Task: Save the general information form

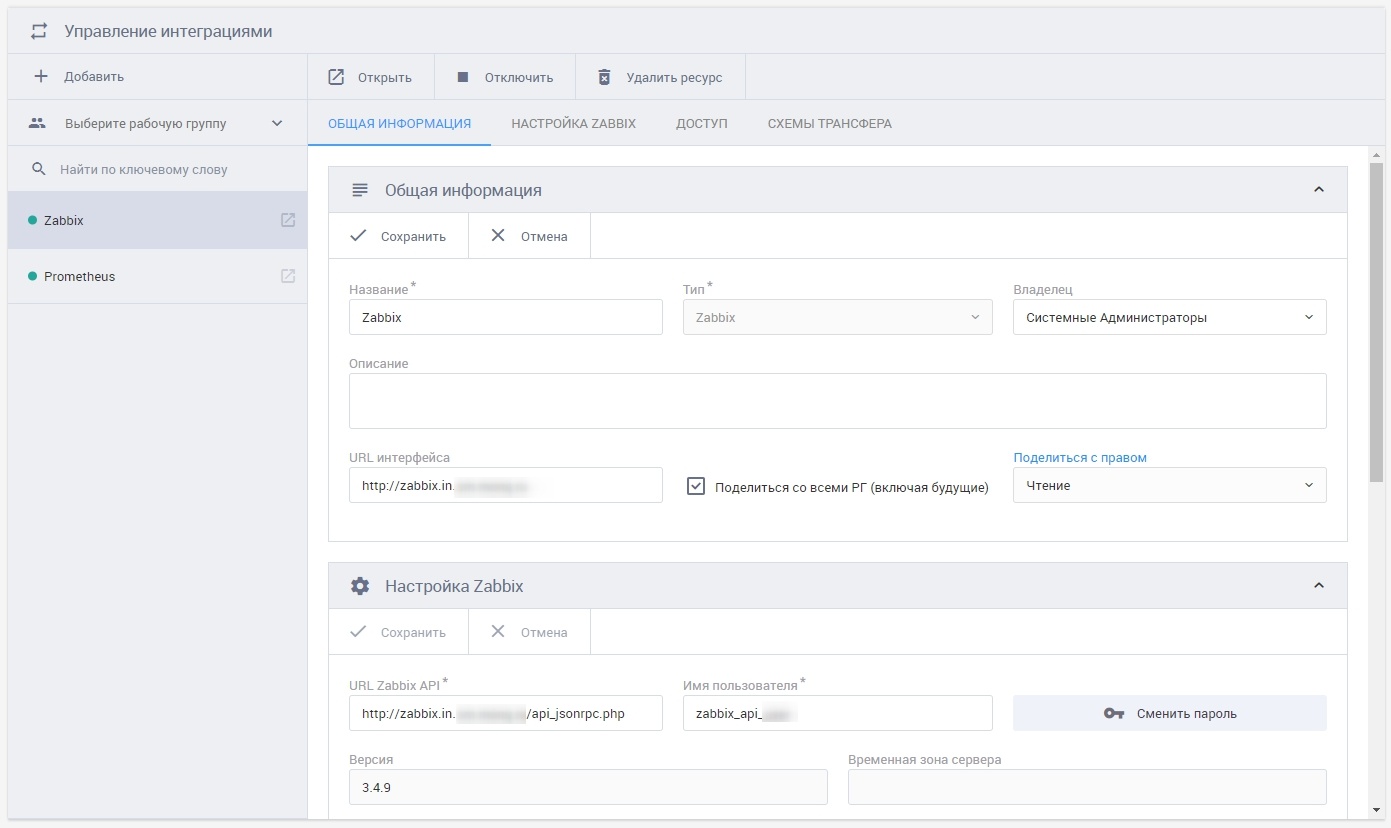Action: [x=399, y=237]
